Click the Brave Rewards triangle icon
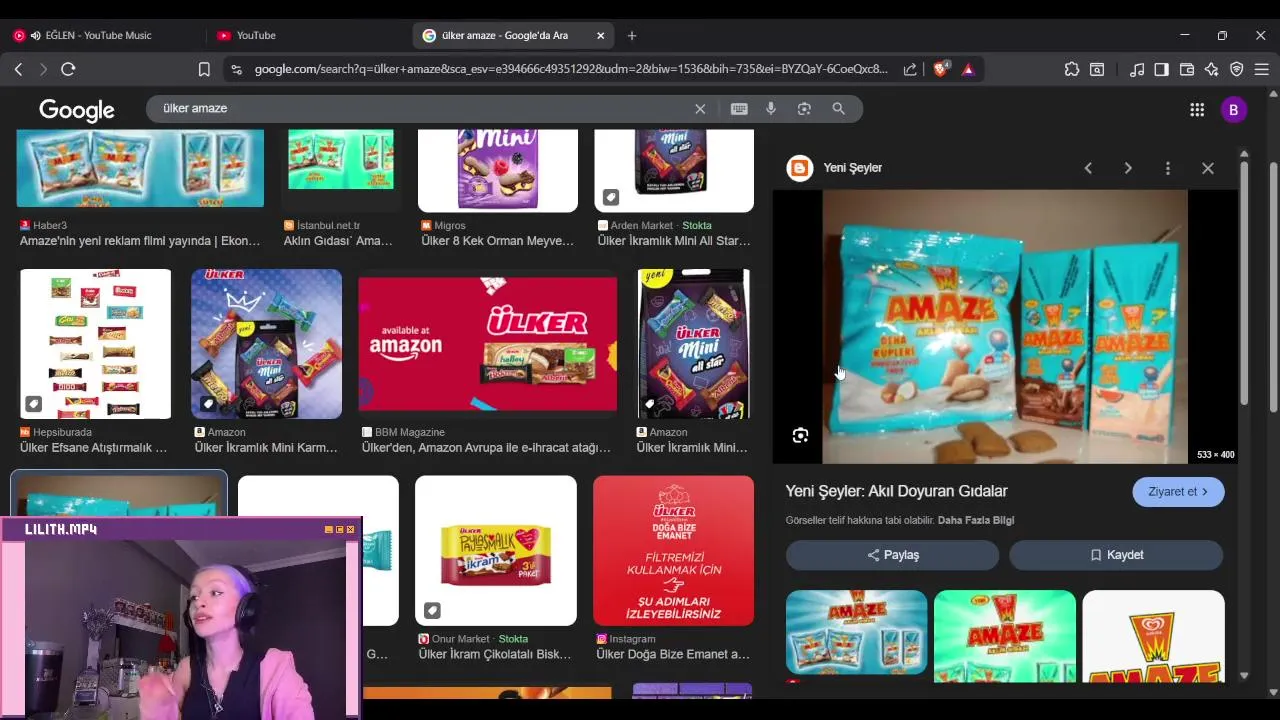Image resolution: width=1280 pixels, height=720 pixels. coord(968,69)
